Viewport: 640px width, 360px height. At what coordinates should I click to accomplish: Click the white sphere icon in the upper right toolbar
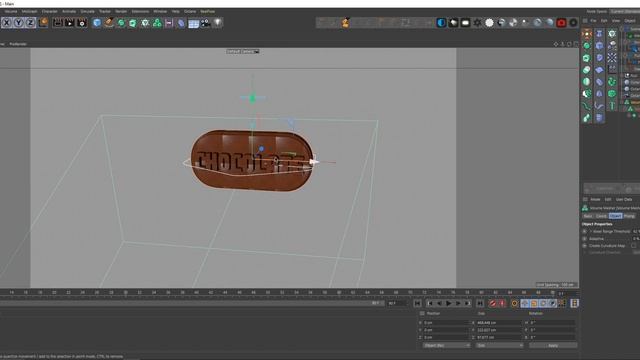click(489, 23)
